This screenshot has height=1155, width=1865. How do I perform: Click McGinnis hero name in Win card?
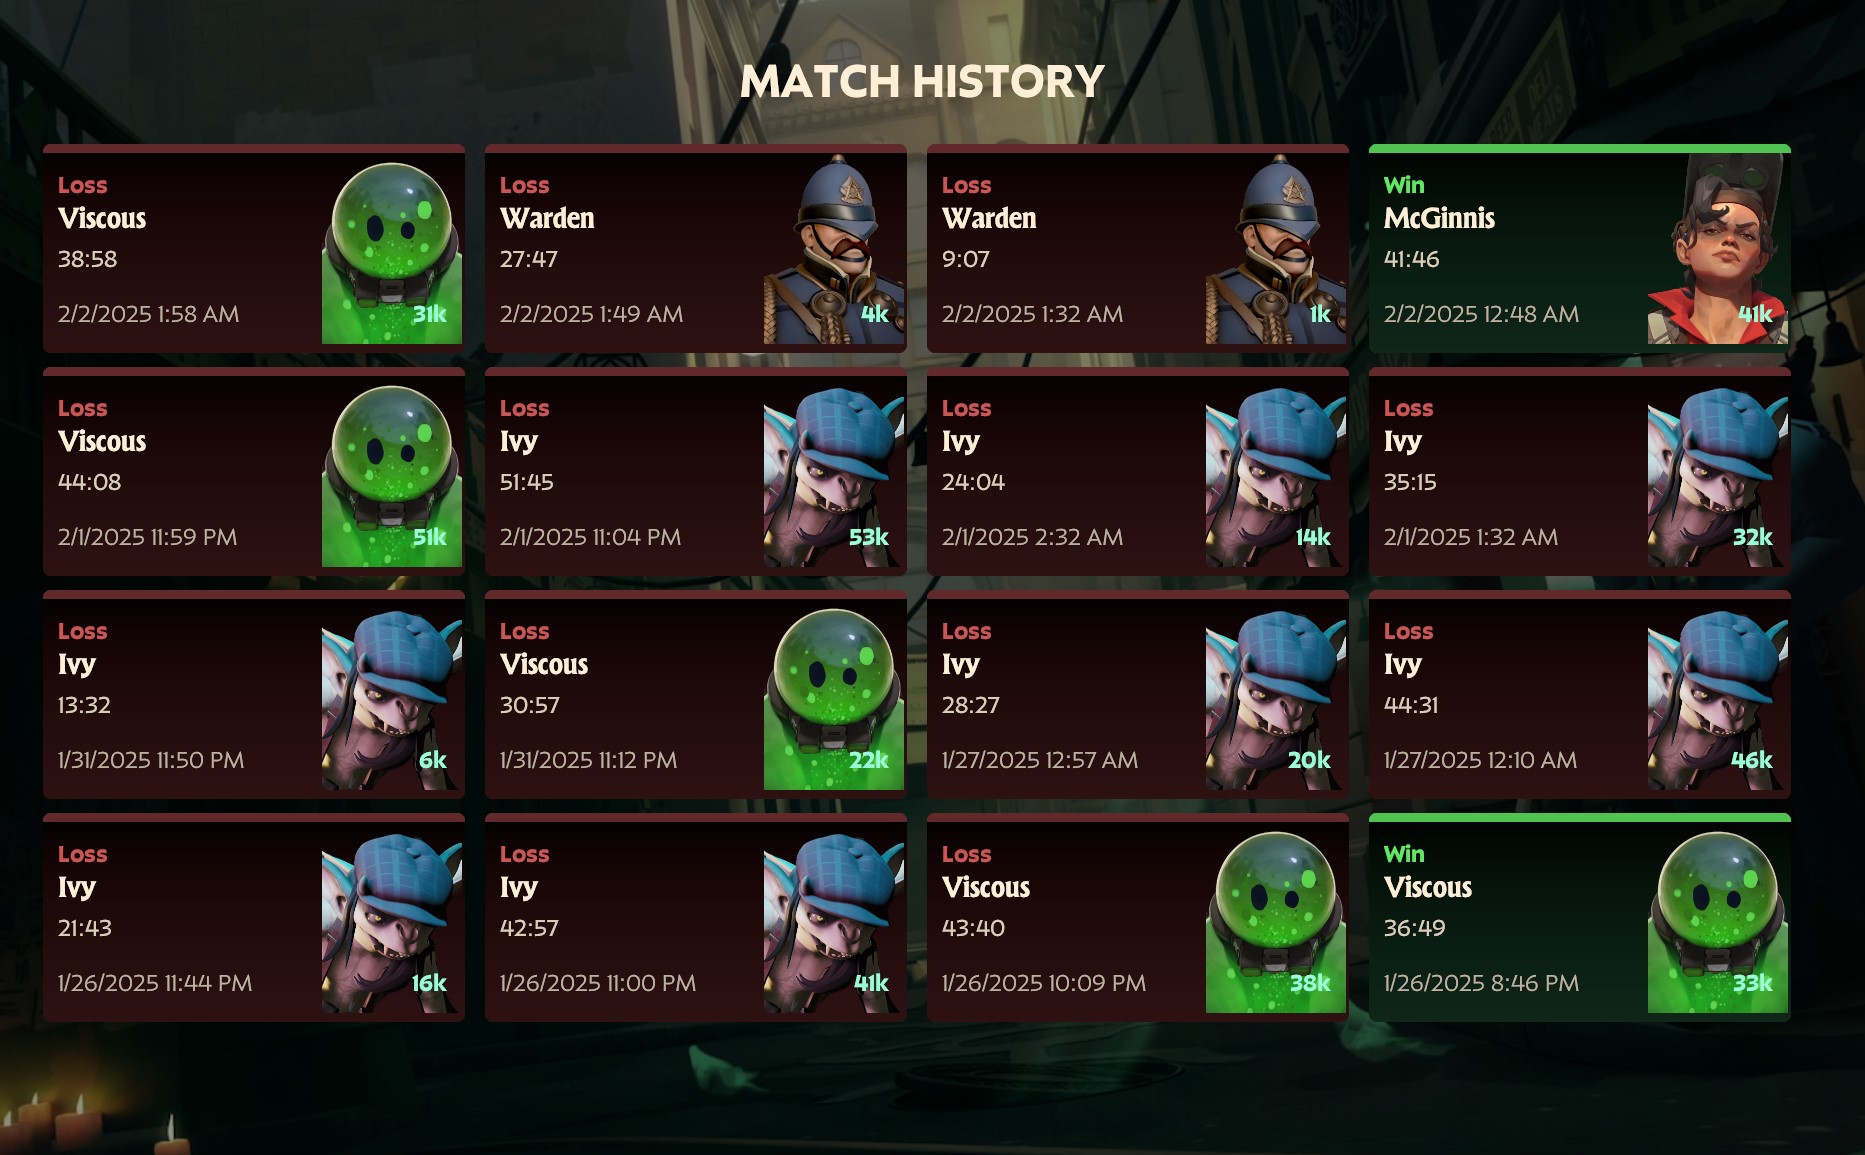point(1439,218)
